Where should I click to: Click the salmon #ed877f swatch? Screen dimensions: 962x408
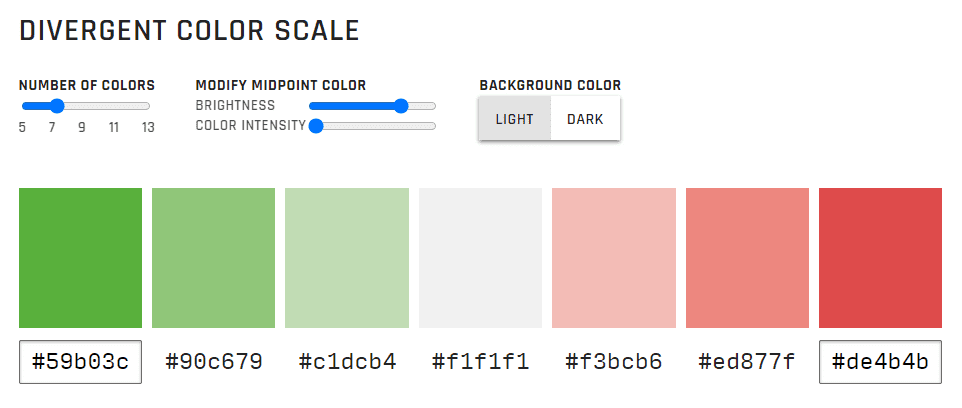(x=747, y=258)
